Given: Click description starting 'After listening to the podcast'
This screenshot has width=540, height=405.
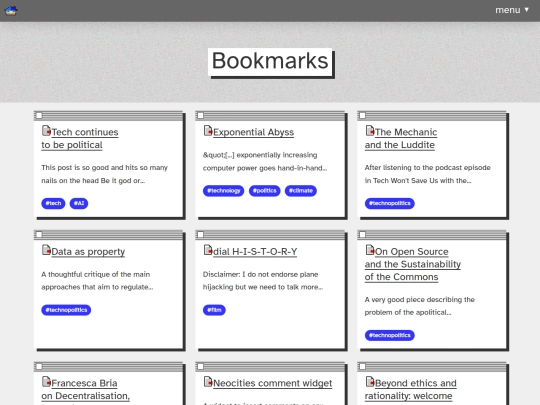Looking at the screenshot, I should tap(427, 174).
